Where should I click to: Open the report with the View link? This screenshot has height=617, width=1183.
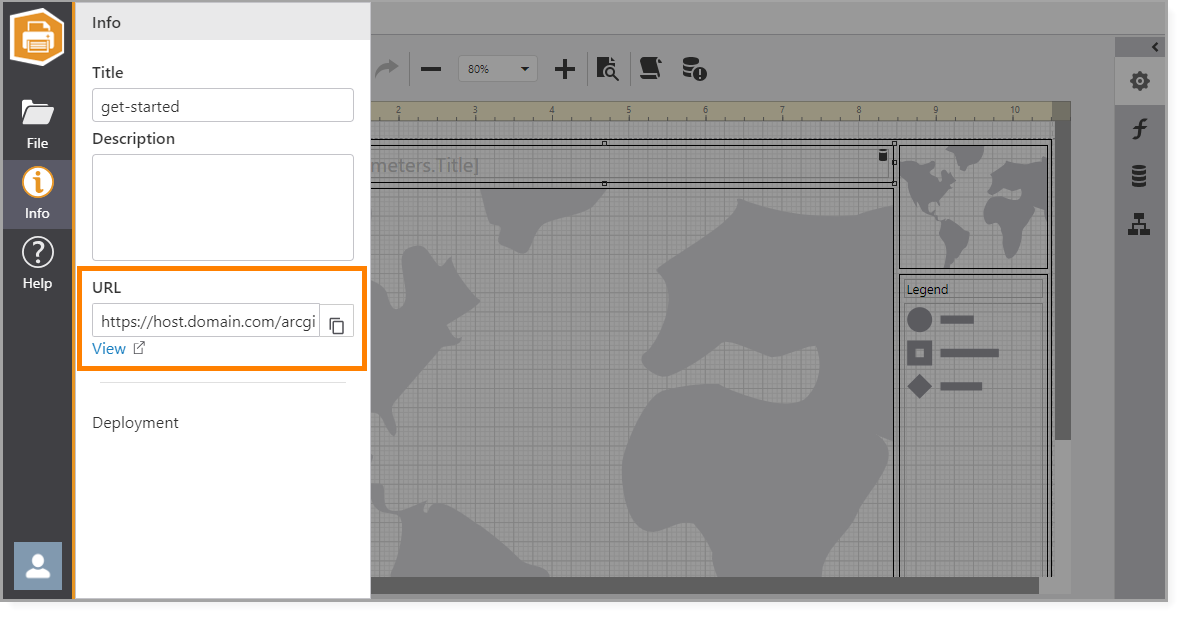tap(110, 348)
